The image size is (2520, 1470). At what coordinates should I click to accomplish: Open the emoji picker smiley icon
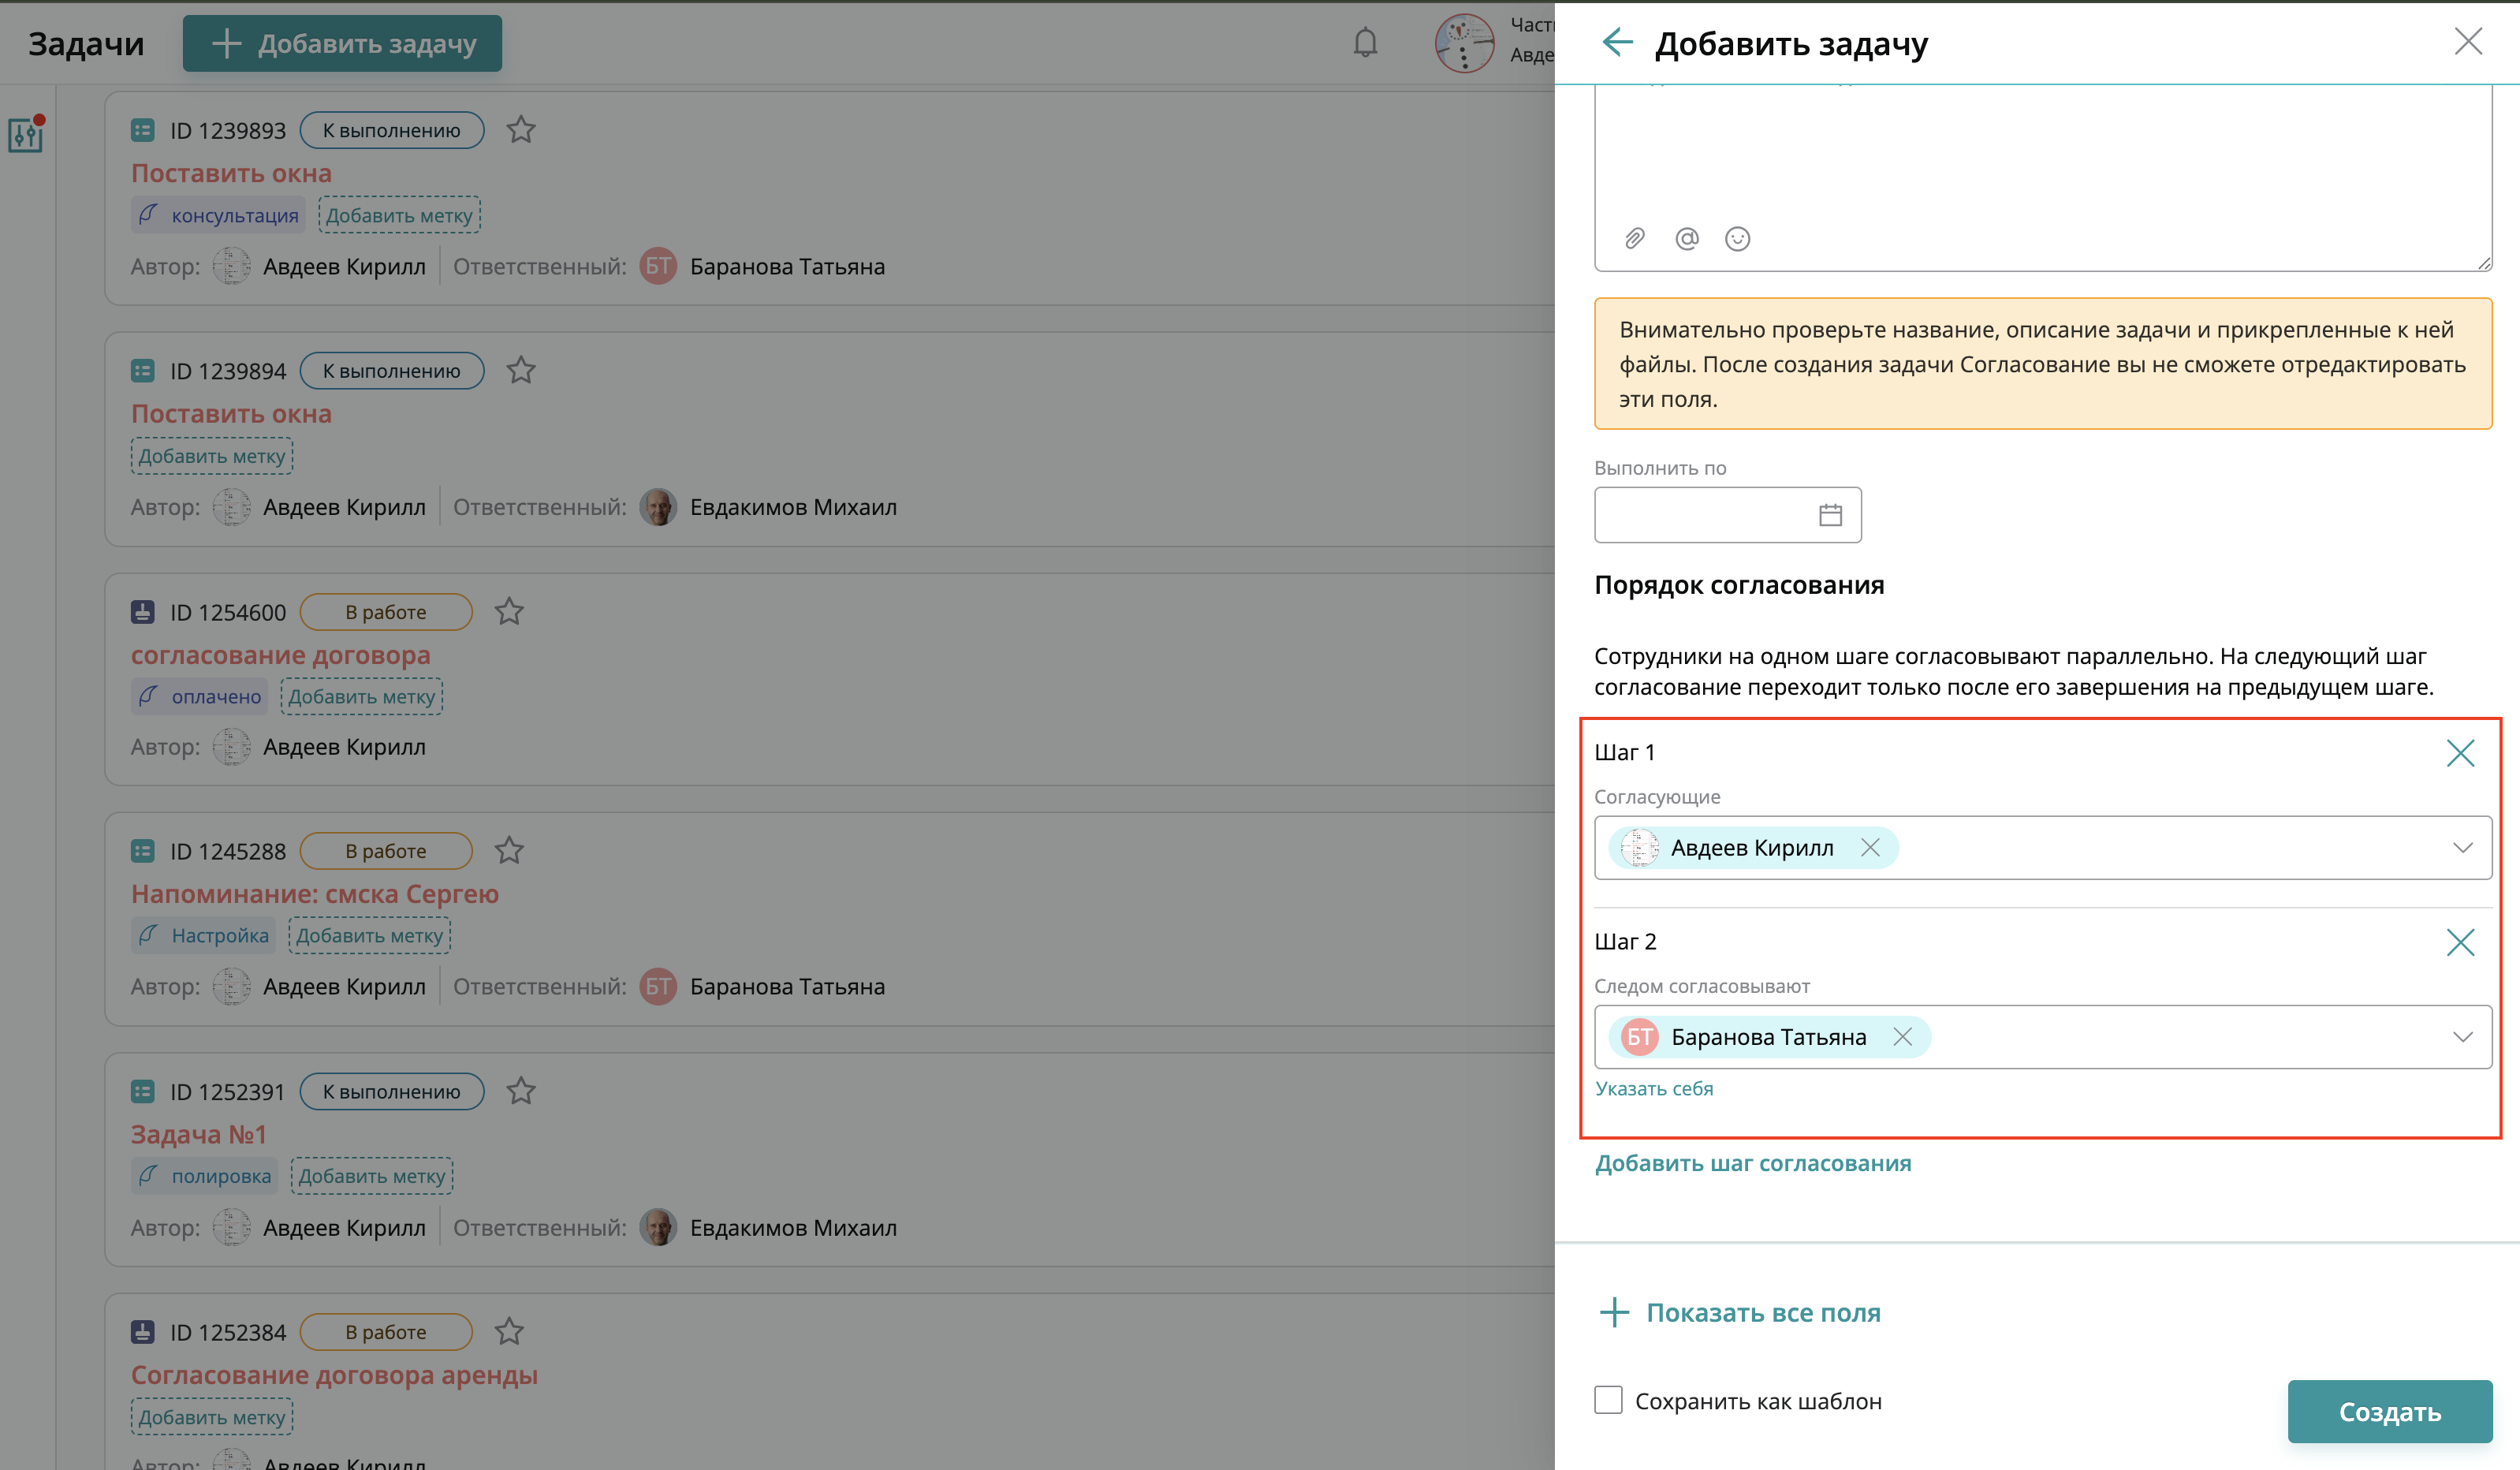point(1737,238)
